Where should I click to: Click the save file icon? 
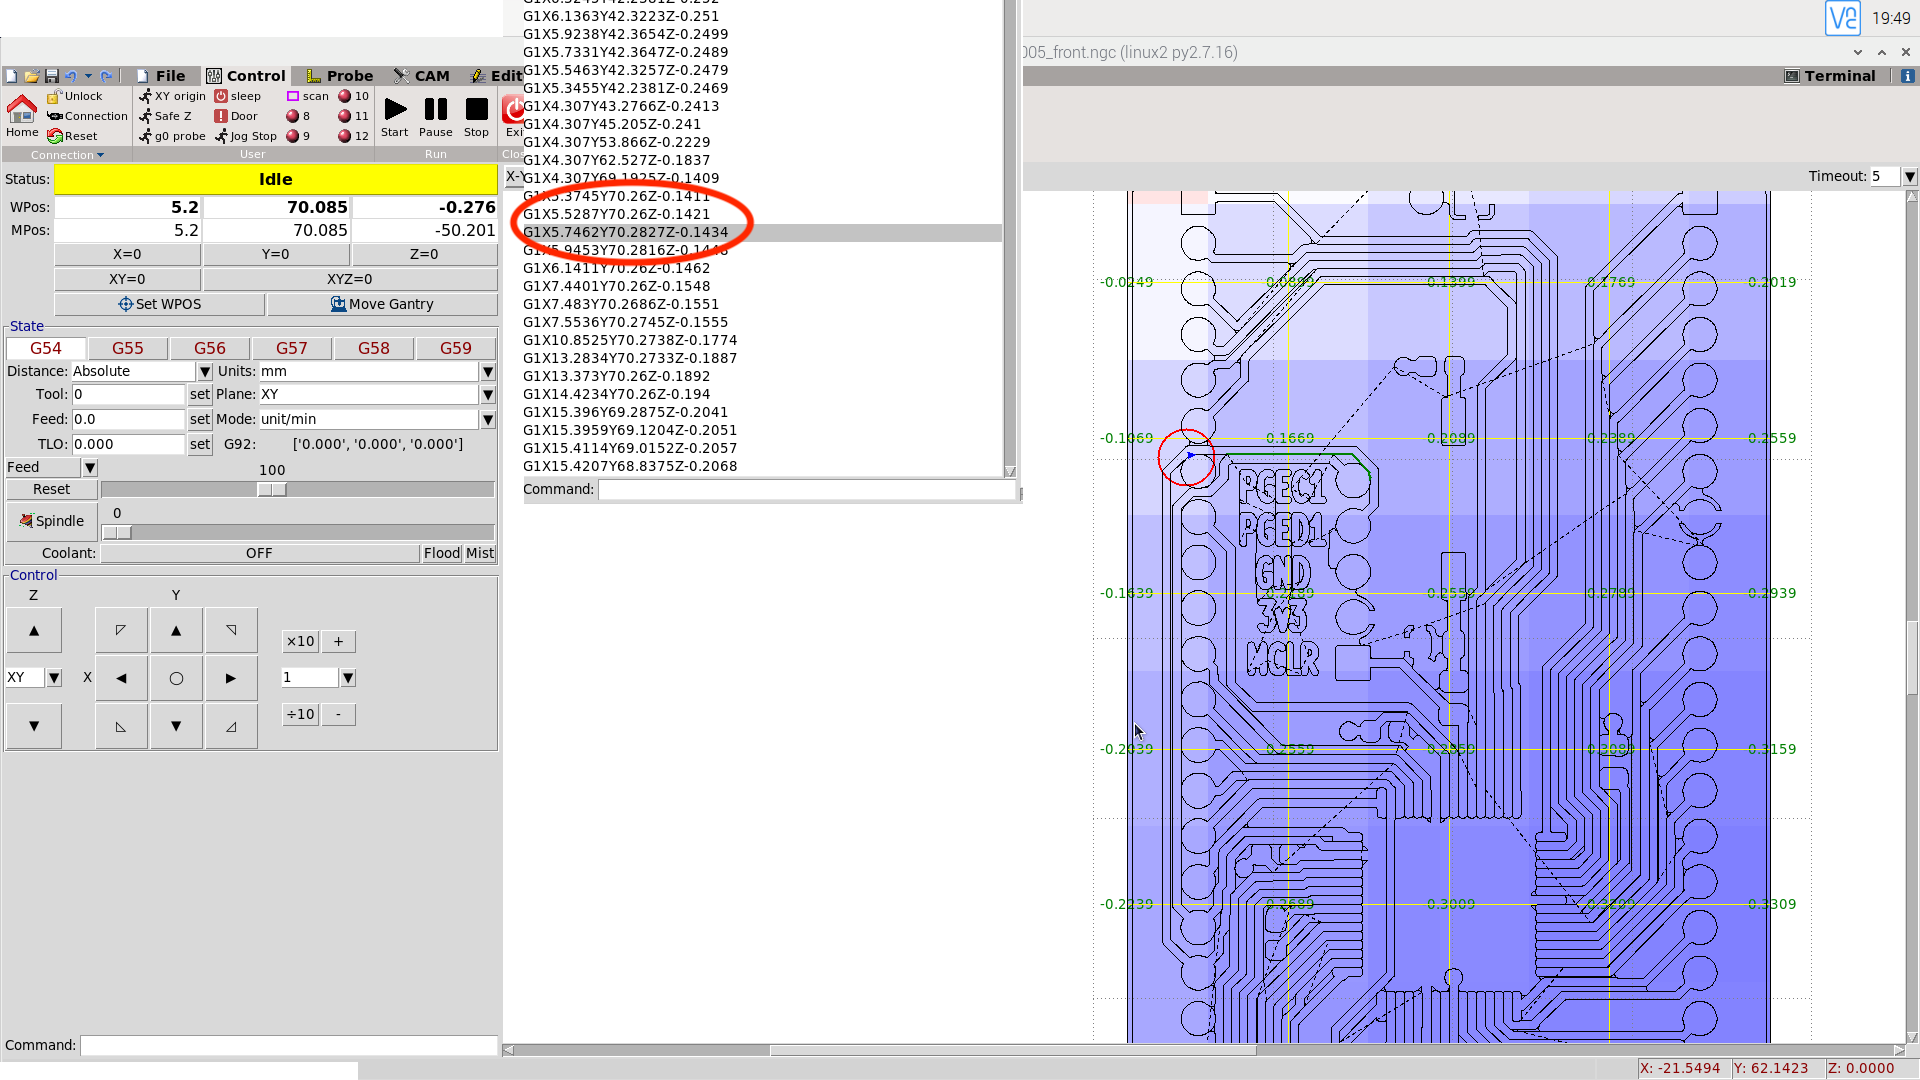point(51,76)
